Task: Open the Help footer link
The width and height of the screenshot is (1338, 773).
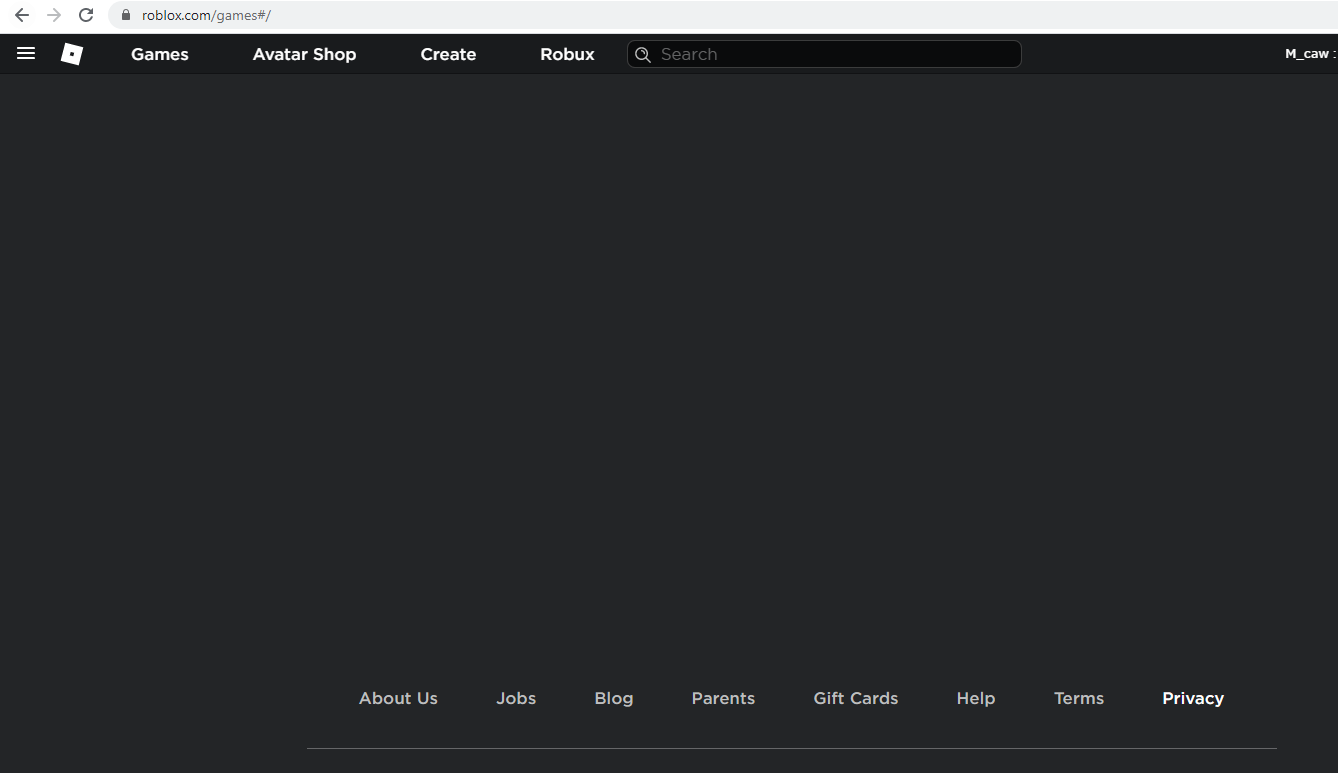Action: (976, 698)
